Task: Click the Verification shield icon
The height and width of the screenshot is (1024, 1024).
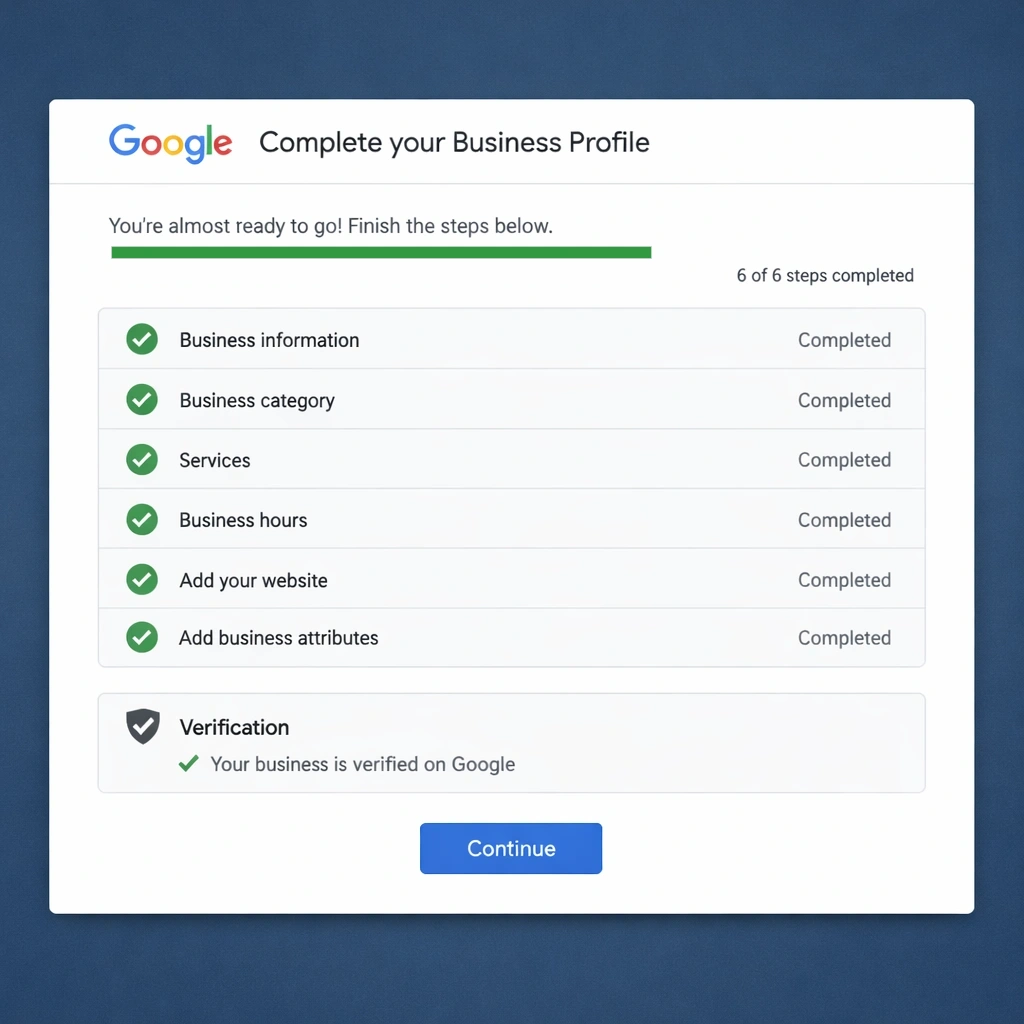Action: coord(142,727)
